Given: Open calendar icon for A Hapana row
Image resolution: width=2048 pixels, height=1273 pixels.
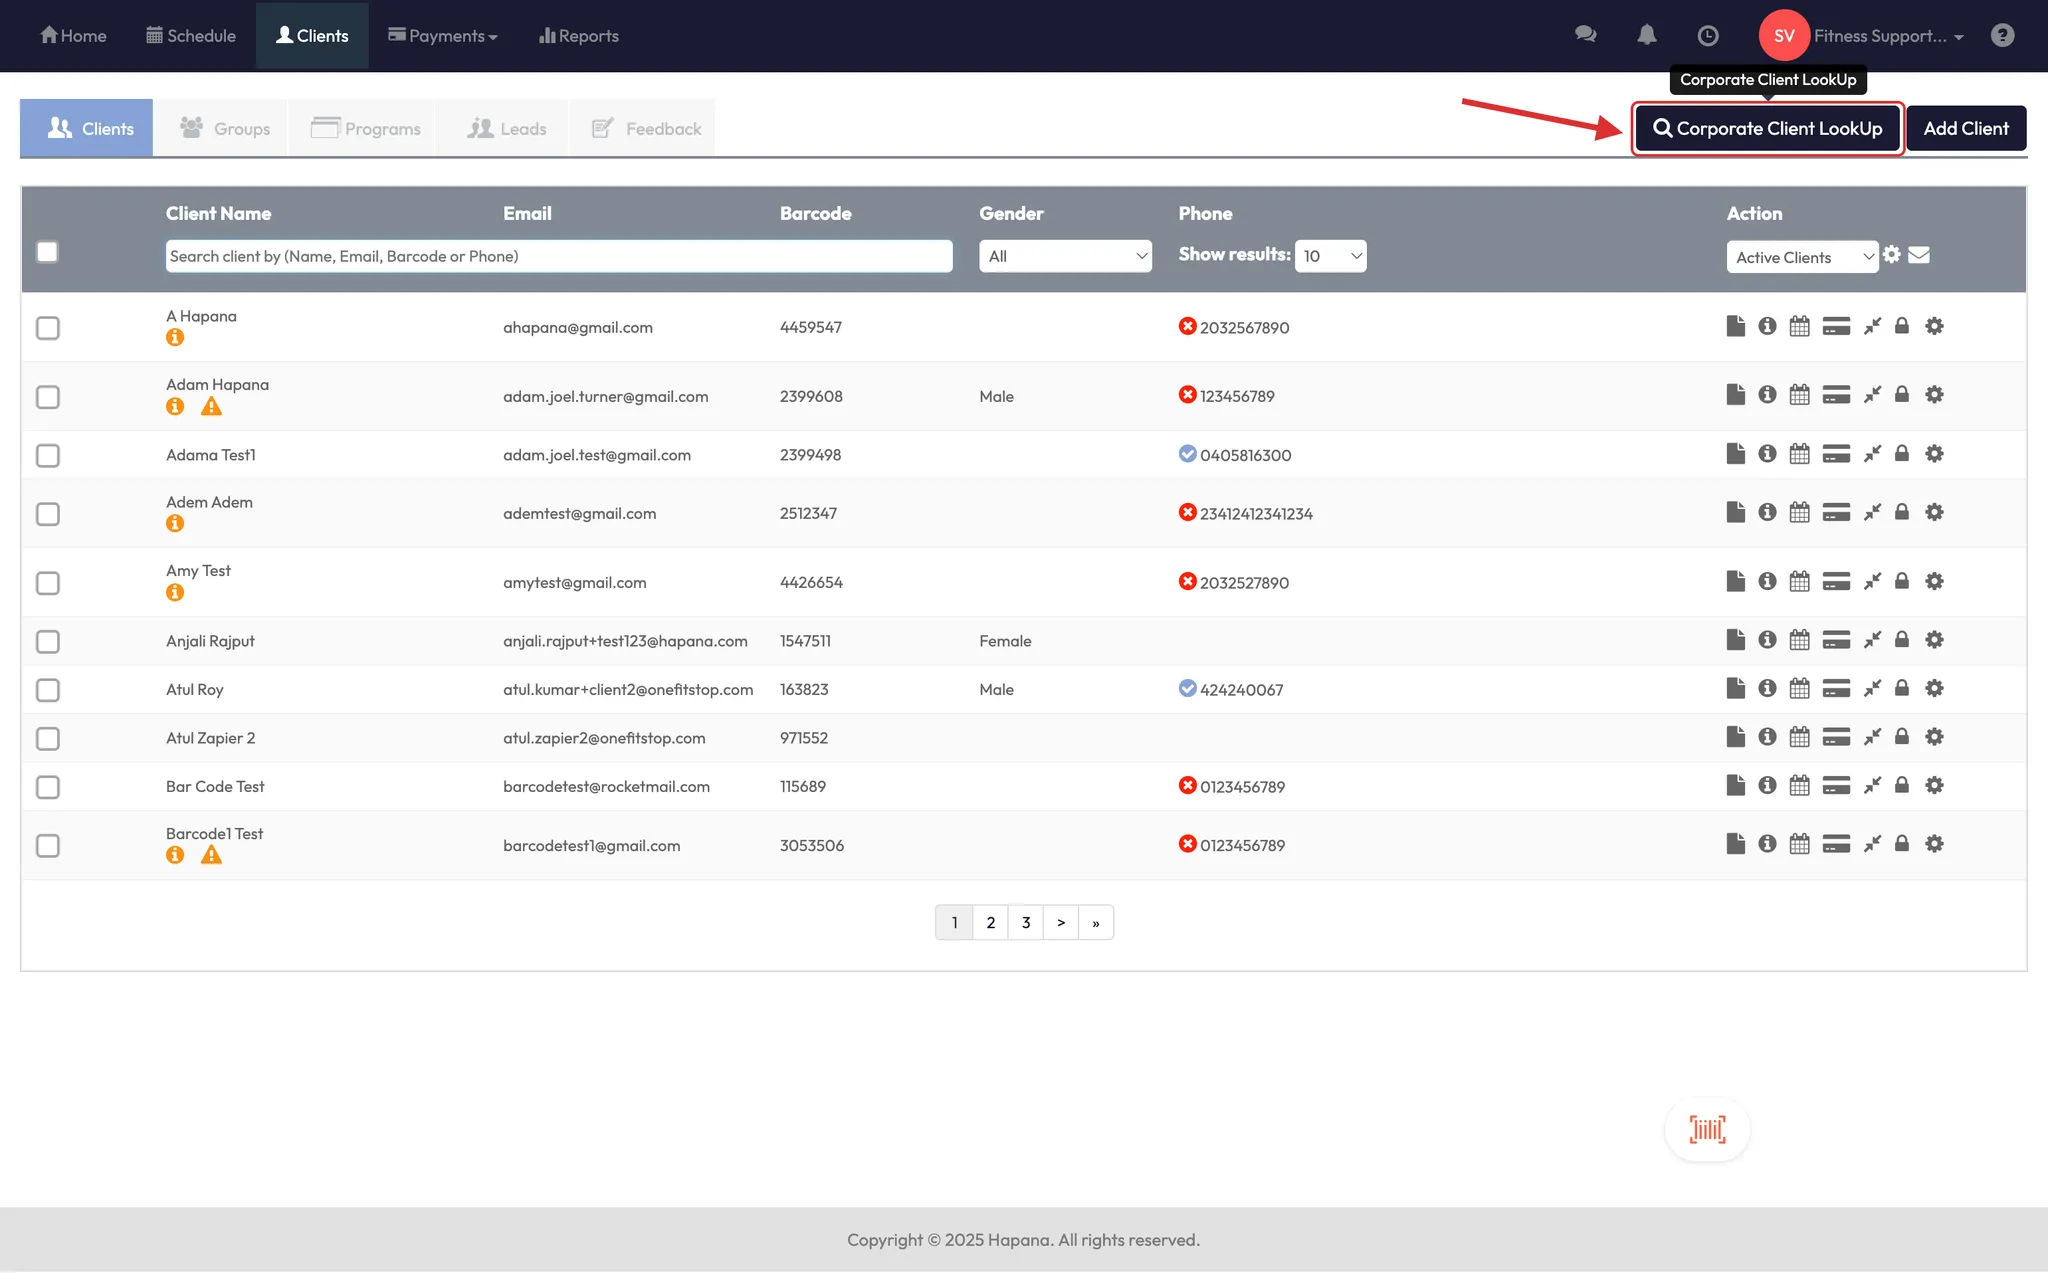Looking at the screenshot, I should point(1799,326).
